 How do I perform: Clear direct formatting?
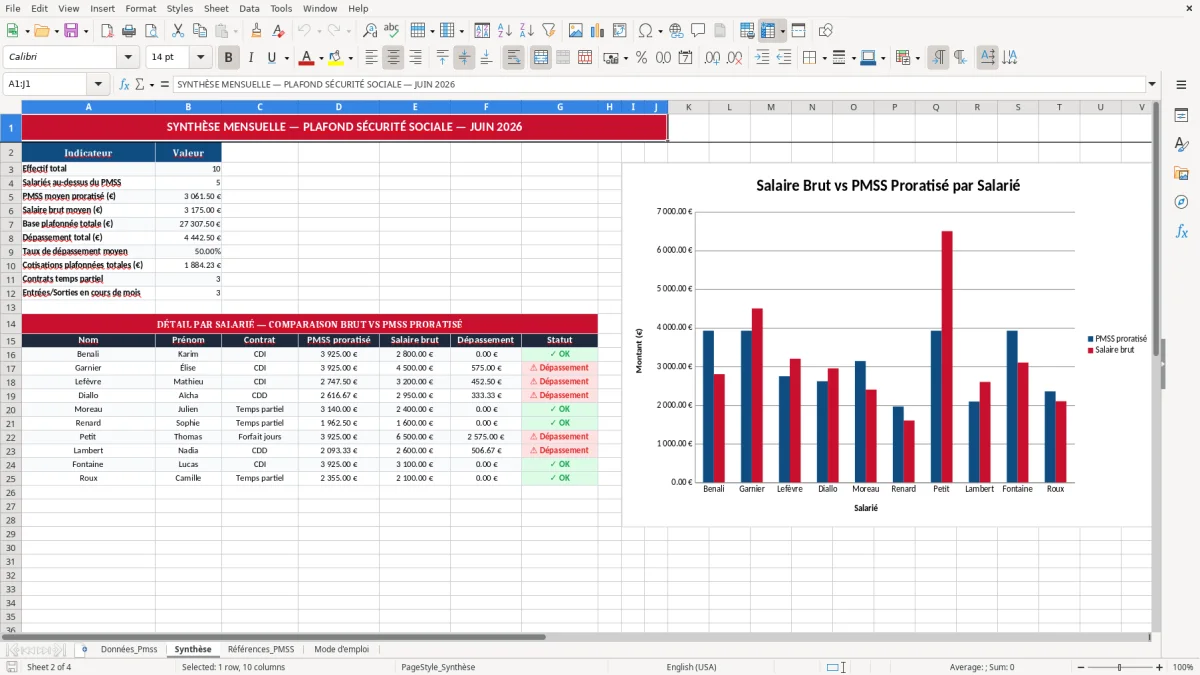click(279, 31)
